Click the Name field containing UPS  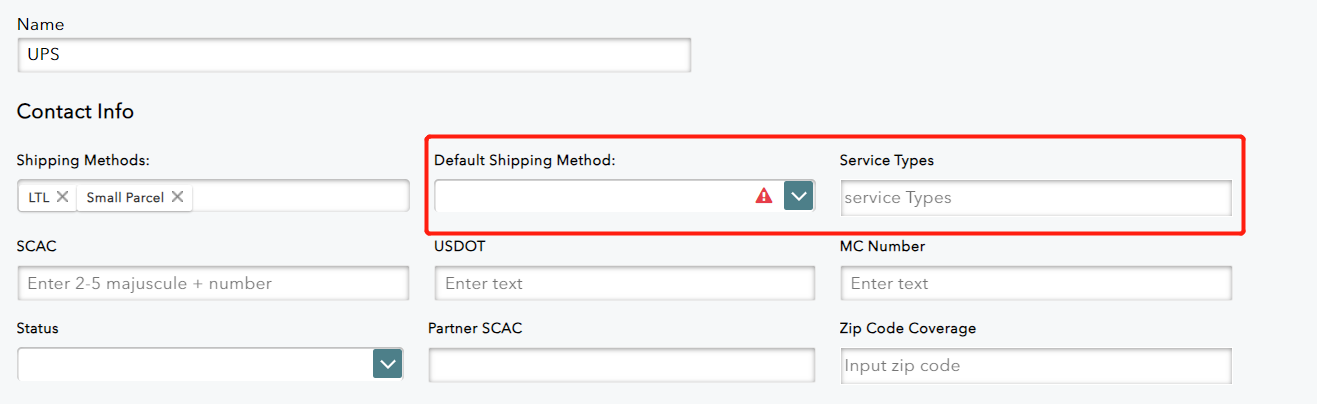pos(354,55)
